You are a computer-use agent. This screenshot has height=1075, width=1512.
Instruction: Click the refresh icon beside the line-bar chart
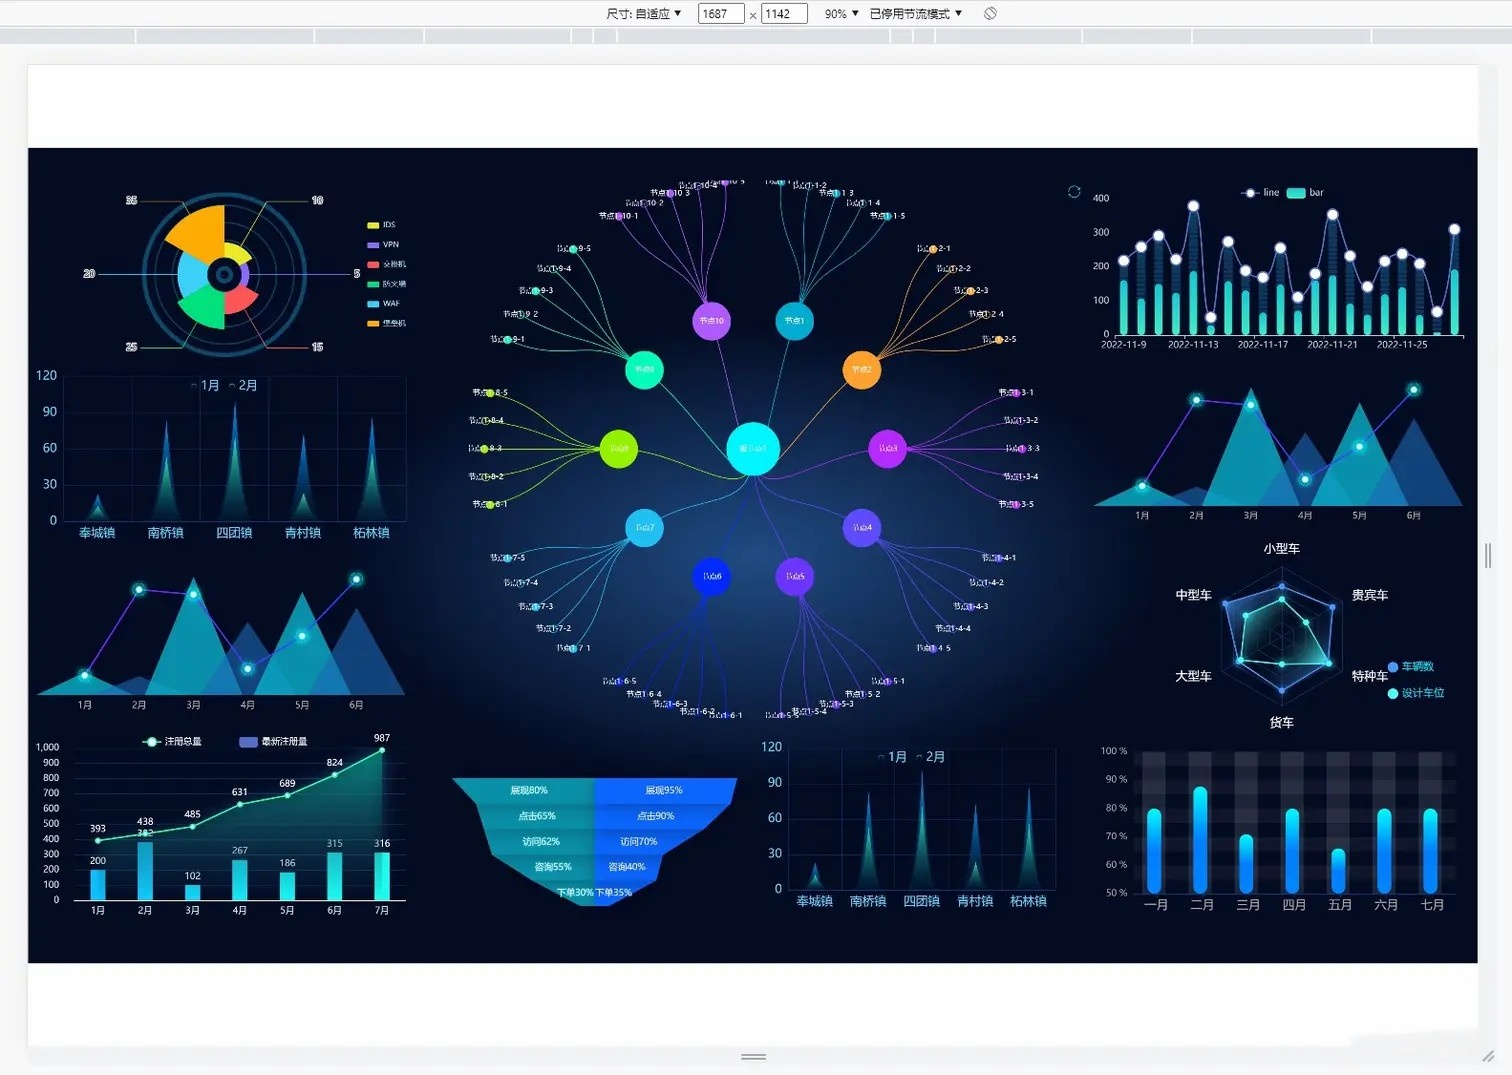click(1074, 192)
